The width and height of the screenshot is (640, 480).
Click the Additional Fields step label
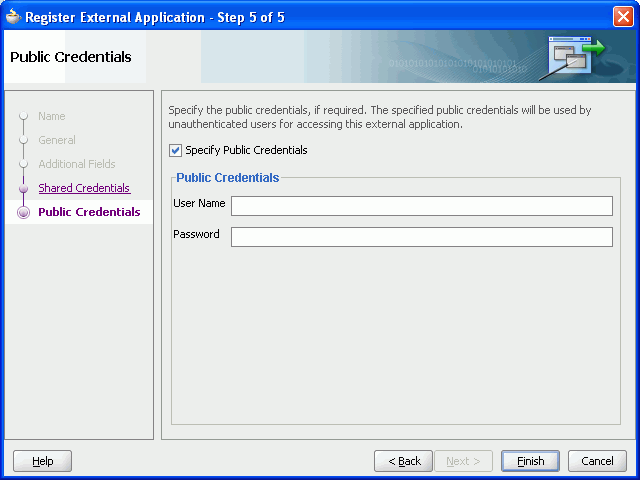click(x=77, y=164)
